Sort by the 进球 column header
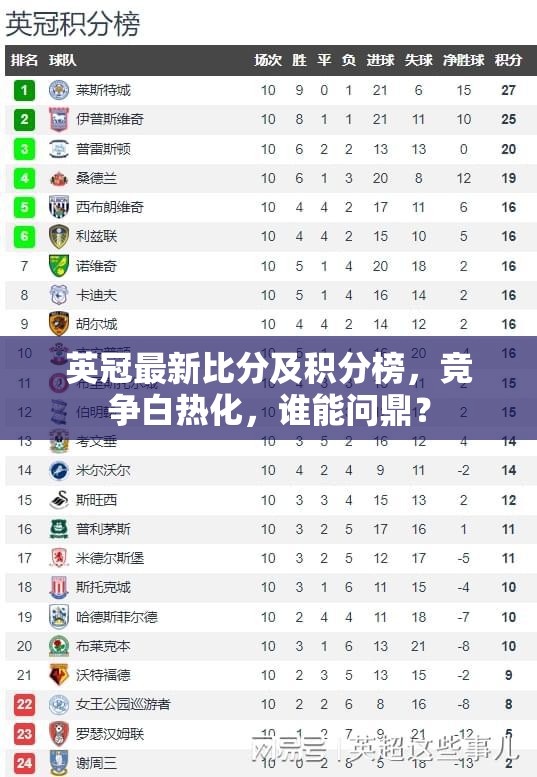The width and height of the screenshot is (537, 777). pos(380,60)
